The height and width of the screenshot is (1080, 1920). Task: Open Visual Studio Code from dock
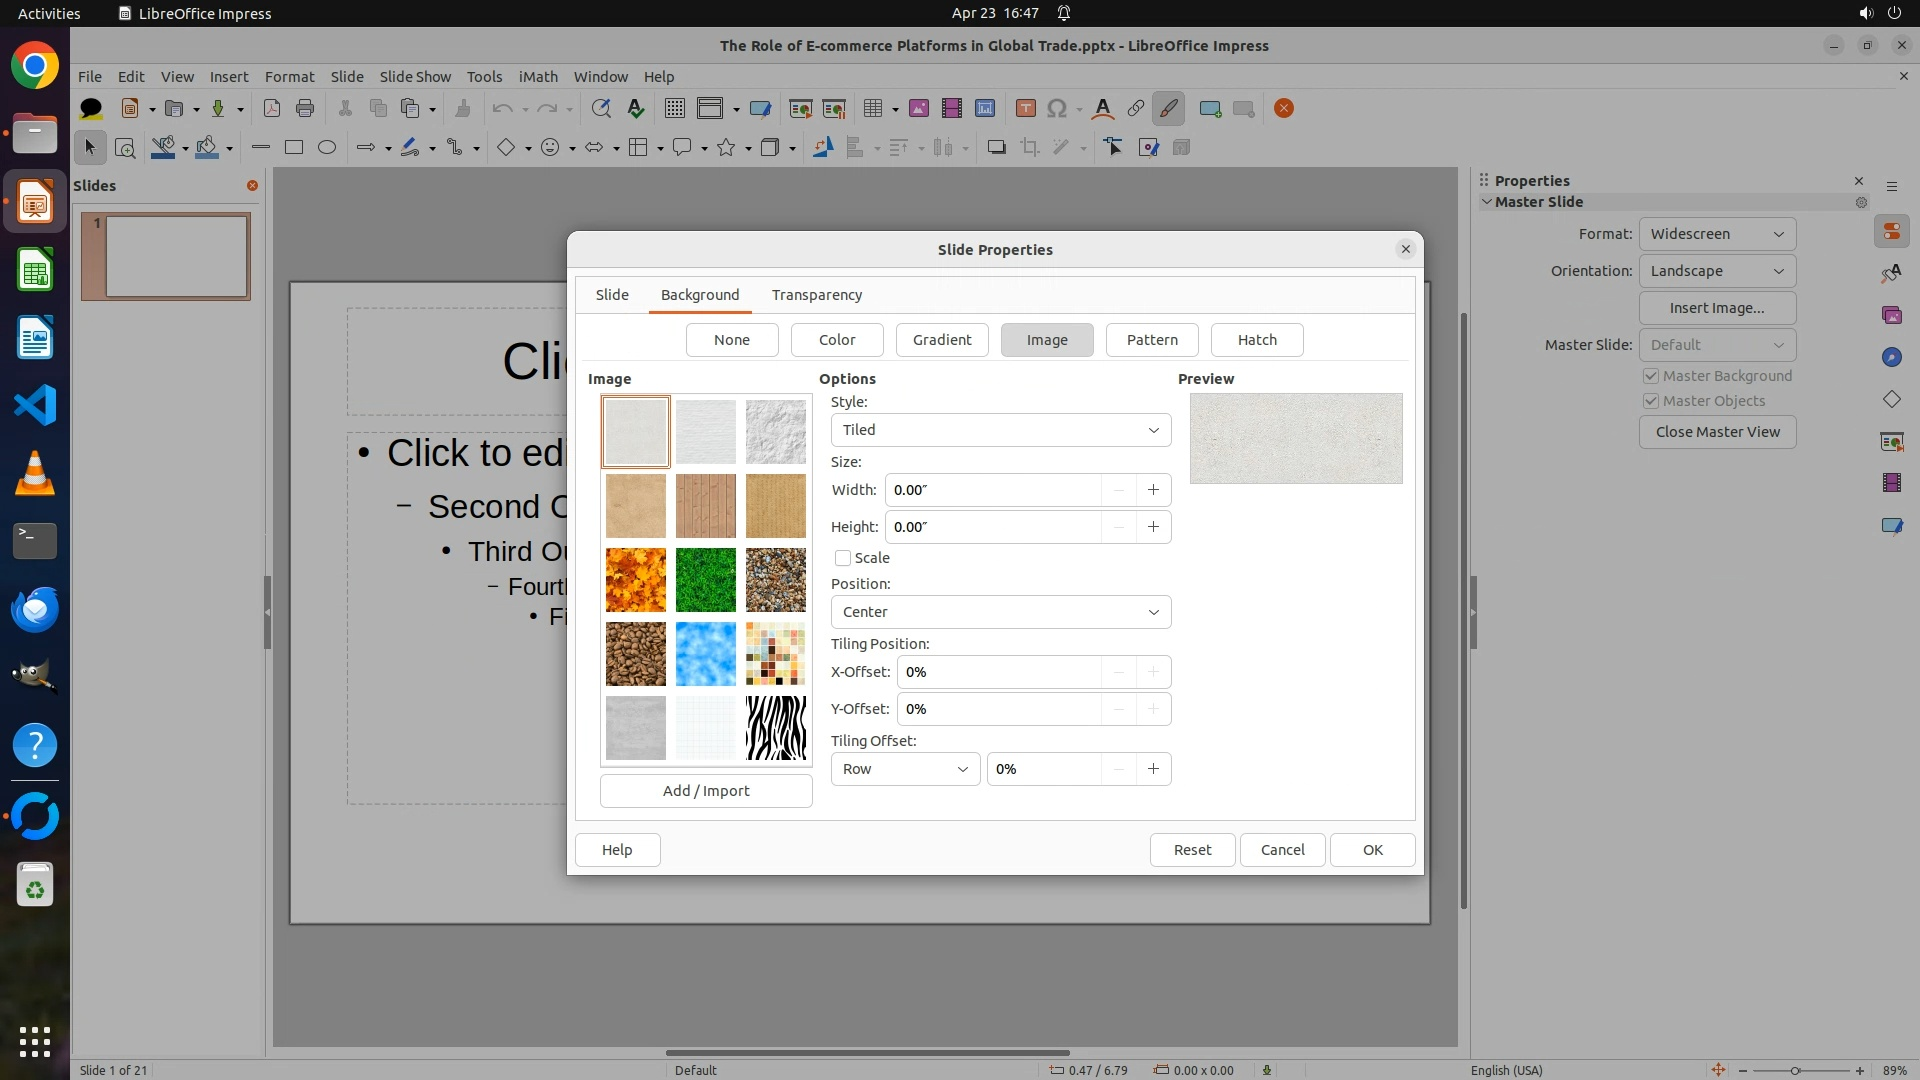pyautogui.click(x=35, y=405)
